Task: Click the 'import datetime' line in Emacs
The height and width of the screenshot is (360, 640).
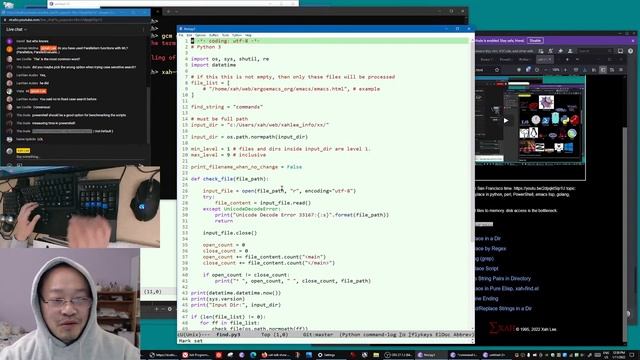Action: point(213,65)
